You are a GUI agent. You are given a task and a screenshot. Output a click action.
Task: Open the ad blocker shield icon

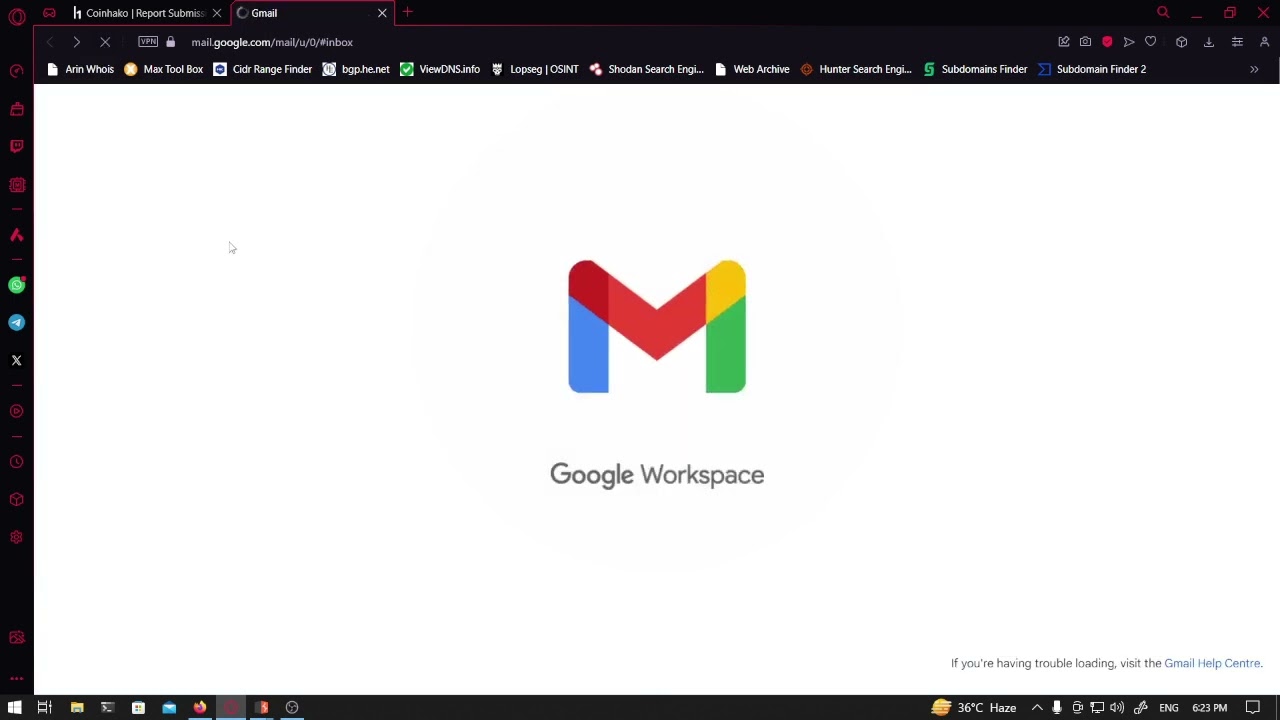(1107, 42)
